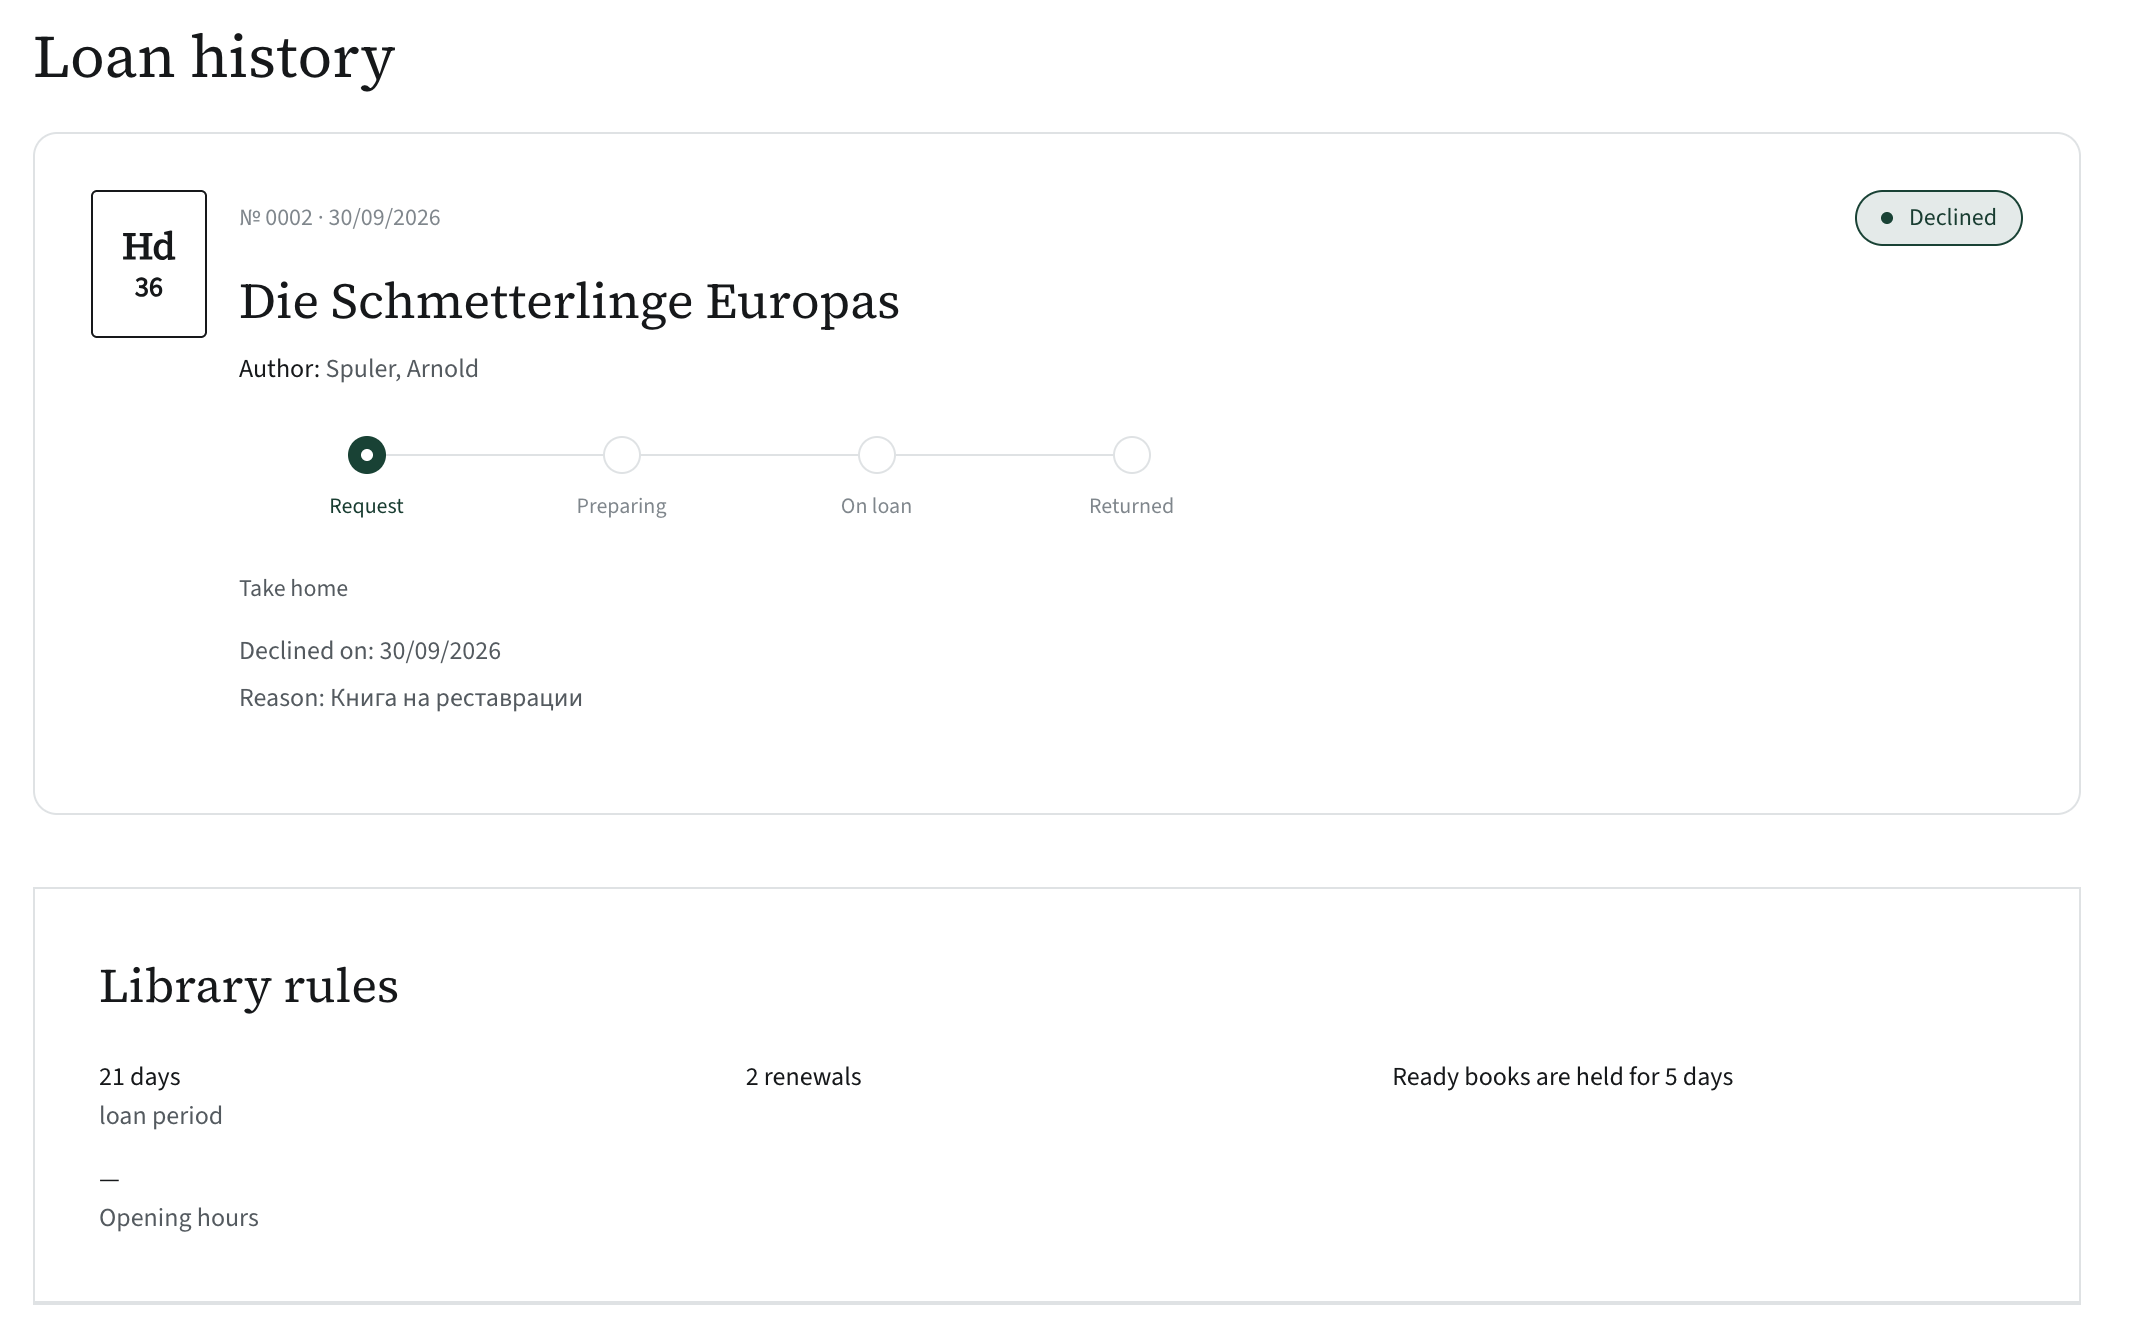
Task: Click the Reason: Книга на реставрации line
Action: coord(411,698)
